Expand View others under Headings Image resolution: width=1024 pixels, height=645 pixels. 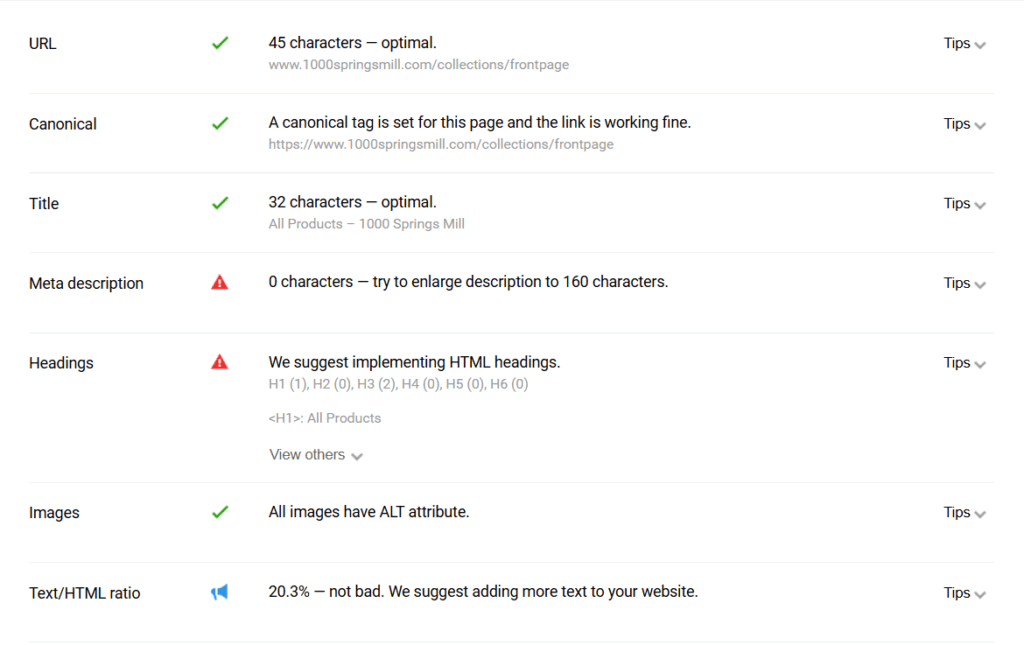(x=316, y=455)
